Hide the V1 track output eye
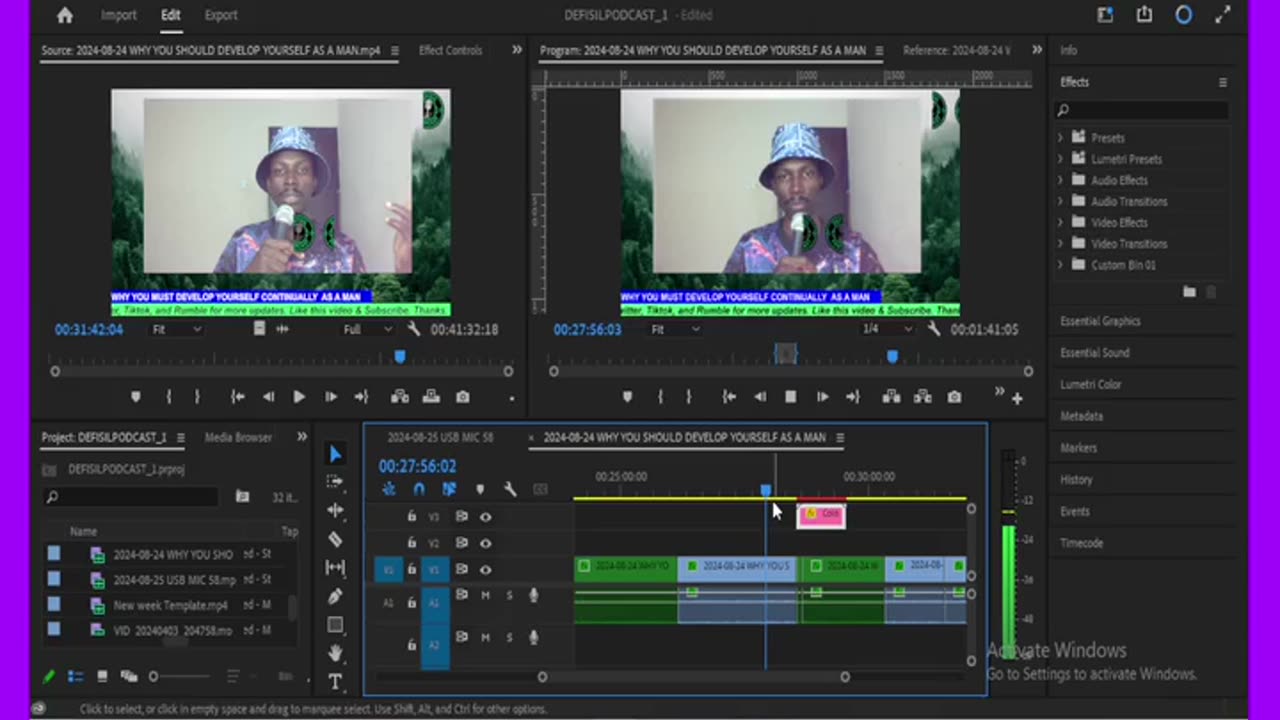 click(x=485, y=569)
